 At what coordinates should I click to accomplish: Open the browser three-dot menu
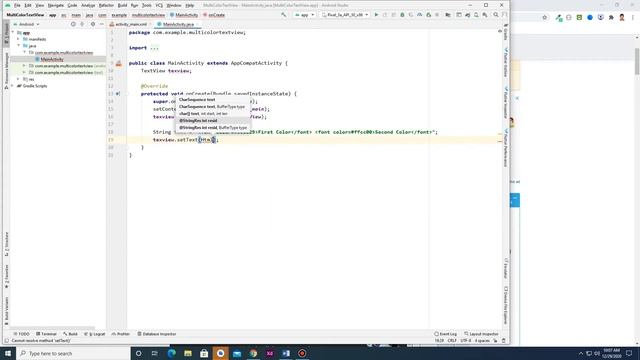coord(633,18)
